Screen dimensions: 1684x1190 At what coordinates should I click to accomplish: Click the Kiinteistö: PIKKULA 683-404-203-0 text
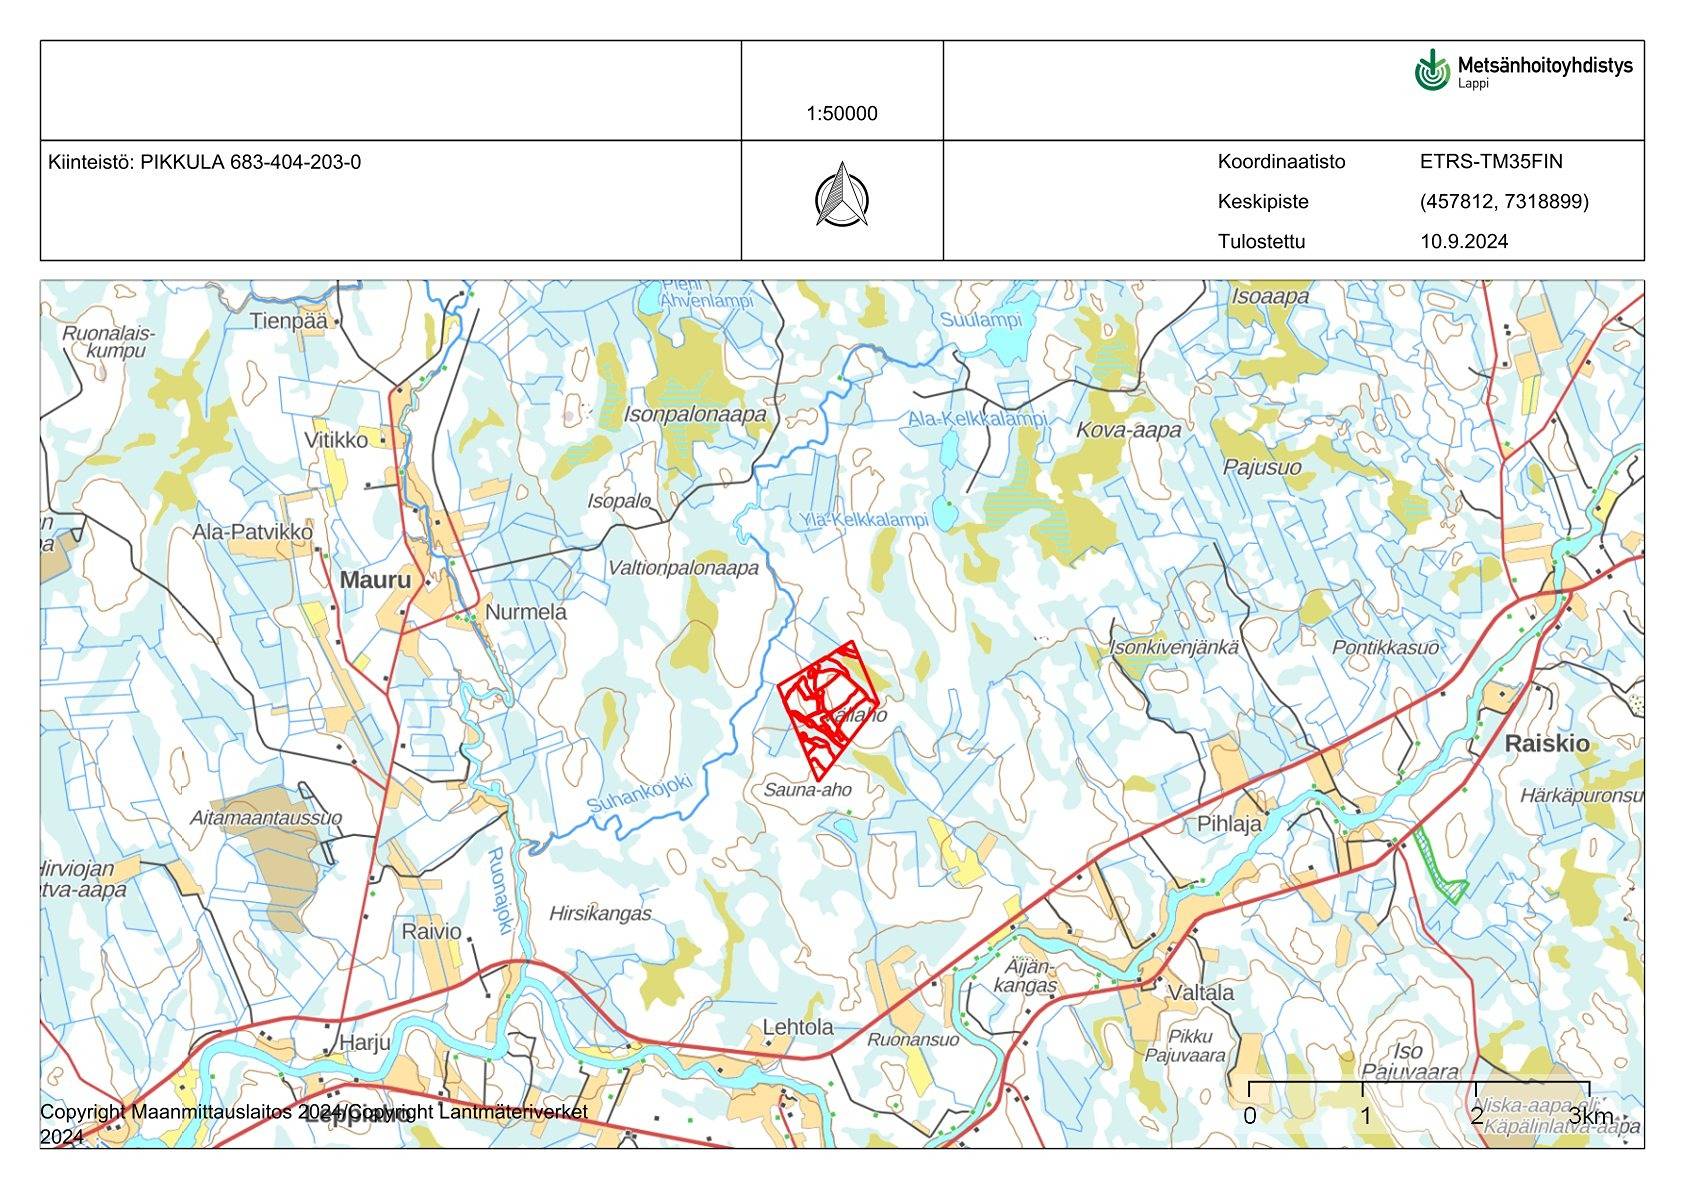coord(204,162)
